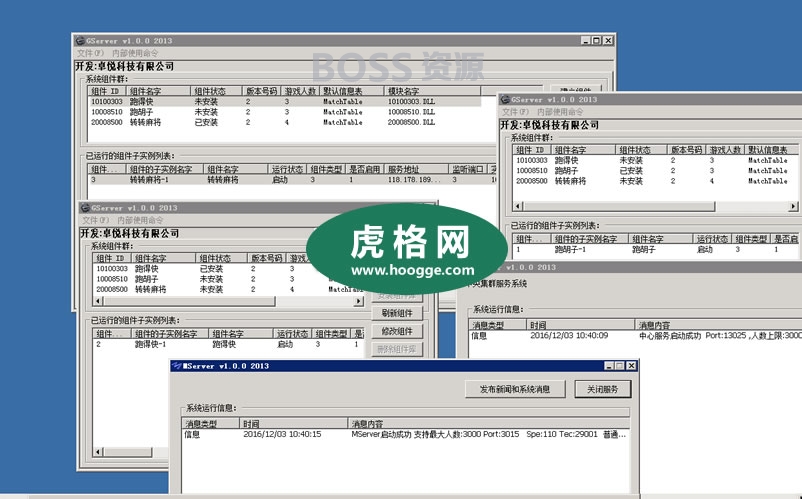Viewport: 802px width, 499px height.
Task: Select row 20008500 转转麻将 in top-left GServer window
Action: [x=284, y=122]
